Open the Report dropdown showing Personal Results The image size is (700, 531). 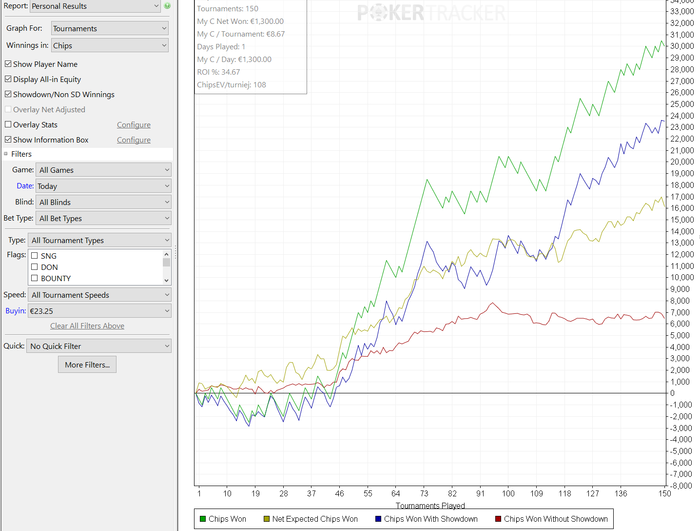pyautogui.click(x=95, y=6)
